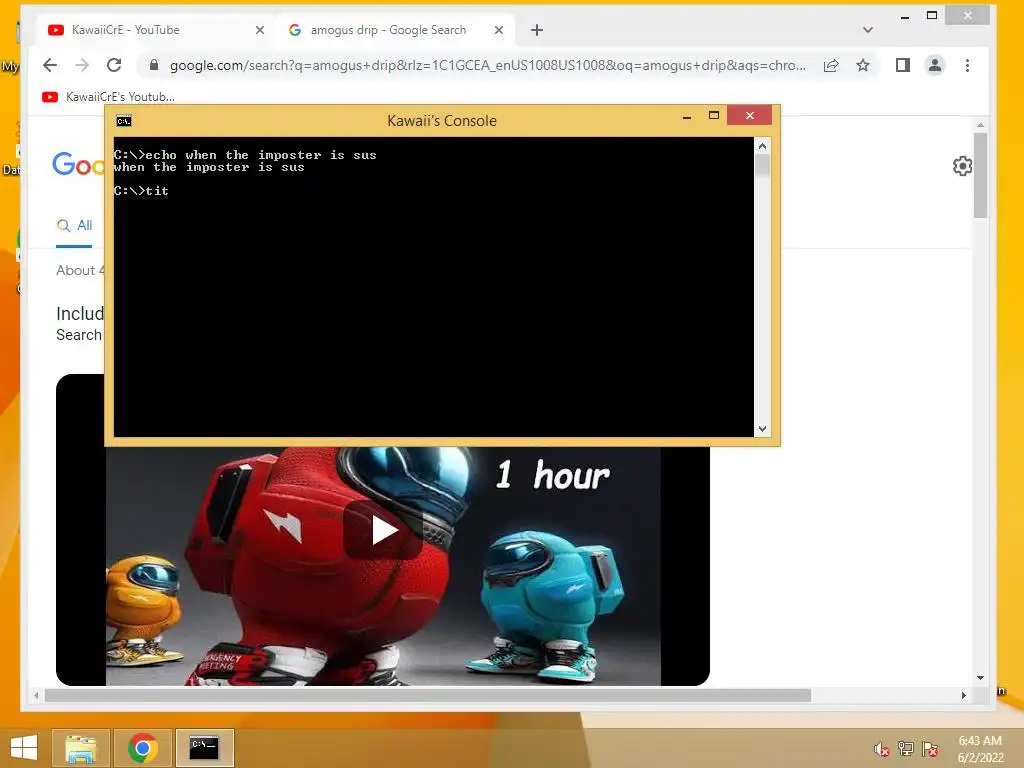Open the Chrome tab search chevron

point(868,30)
